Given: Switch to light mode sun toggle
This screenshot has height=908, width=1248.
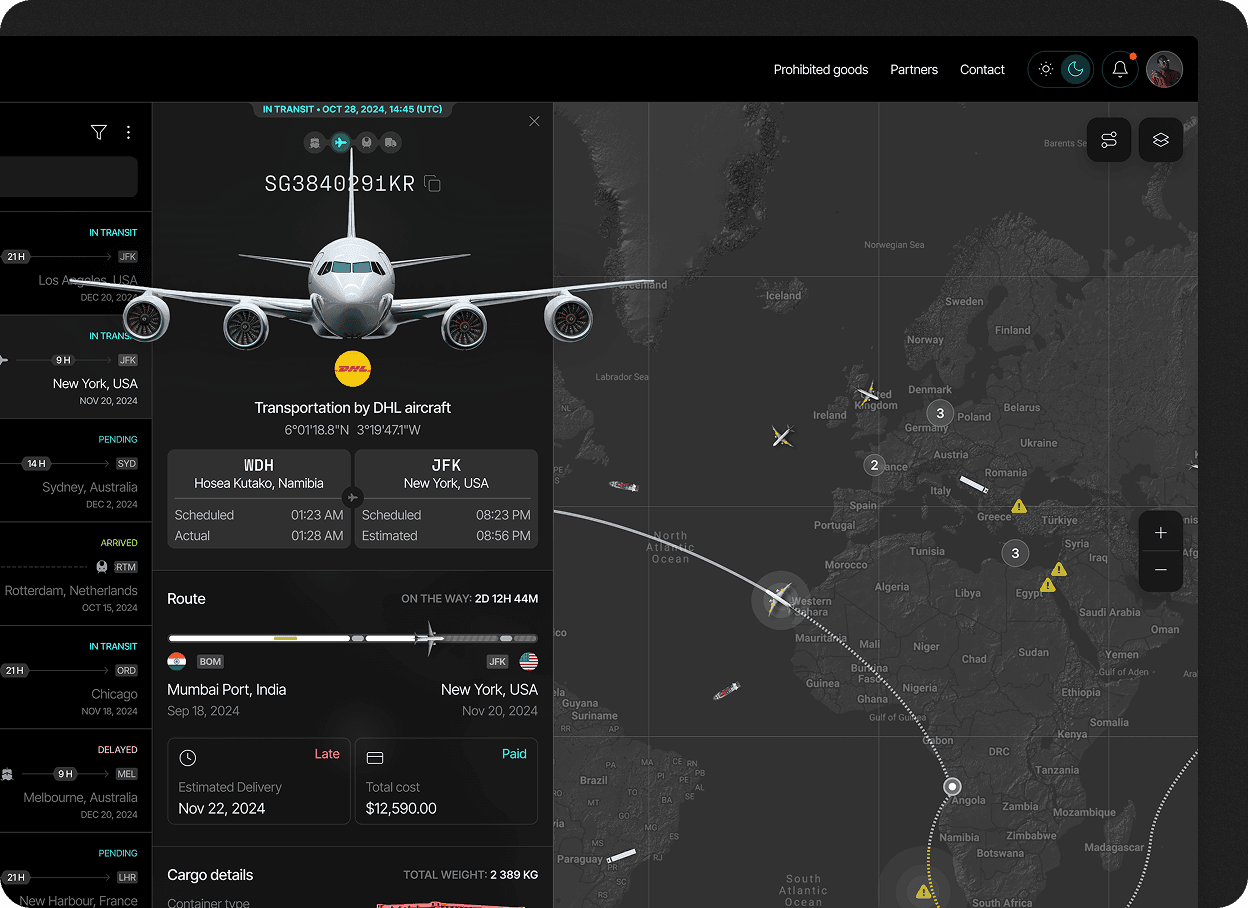Looking at the screenshot, I should pyautogui.click(x=1046, y=69).
